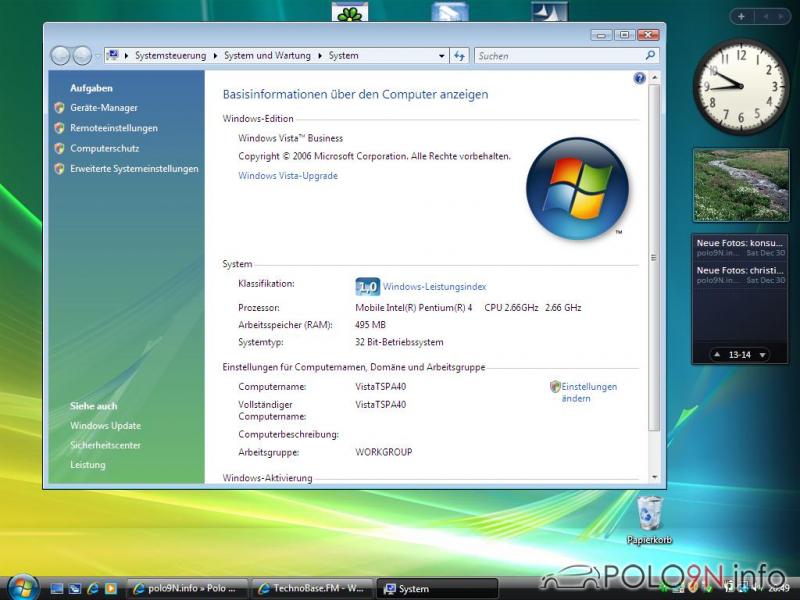This screenshot has width=800, height=600.
Task: Open Computerschutz settings
Action: [x=105, y=148]
